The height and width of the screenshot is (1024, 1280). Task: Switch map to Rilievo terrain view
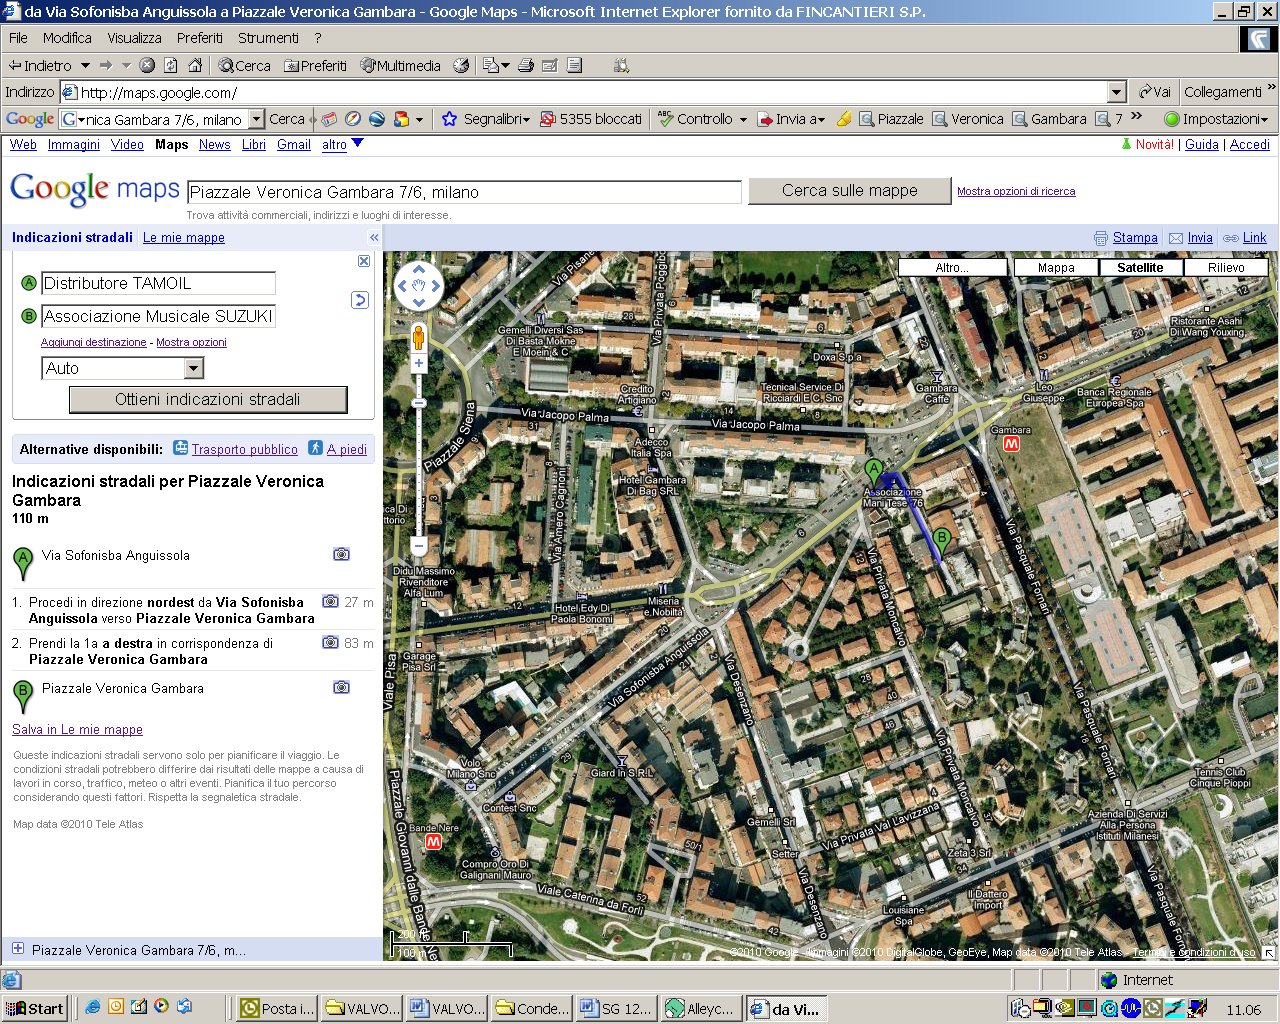[x=1226, y=268]
